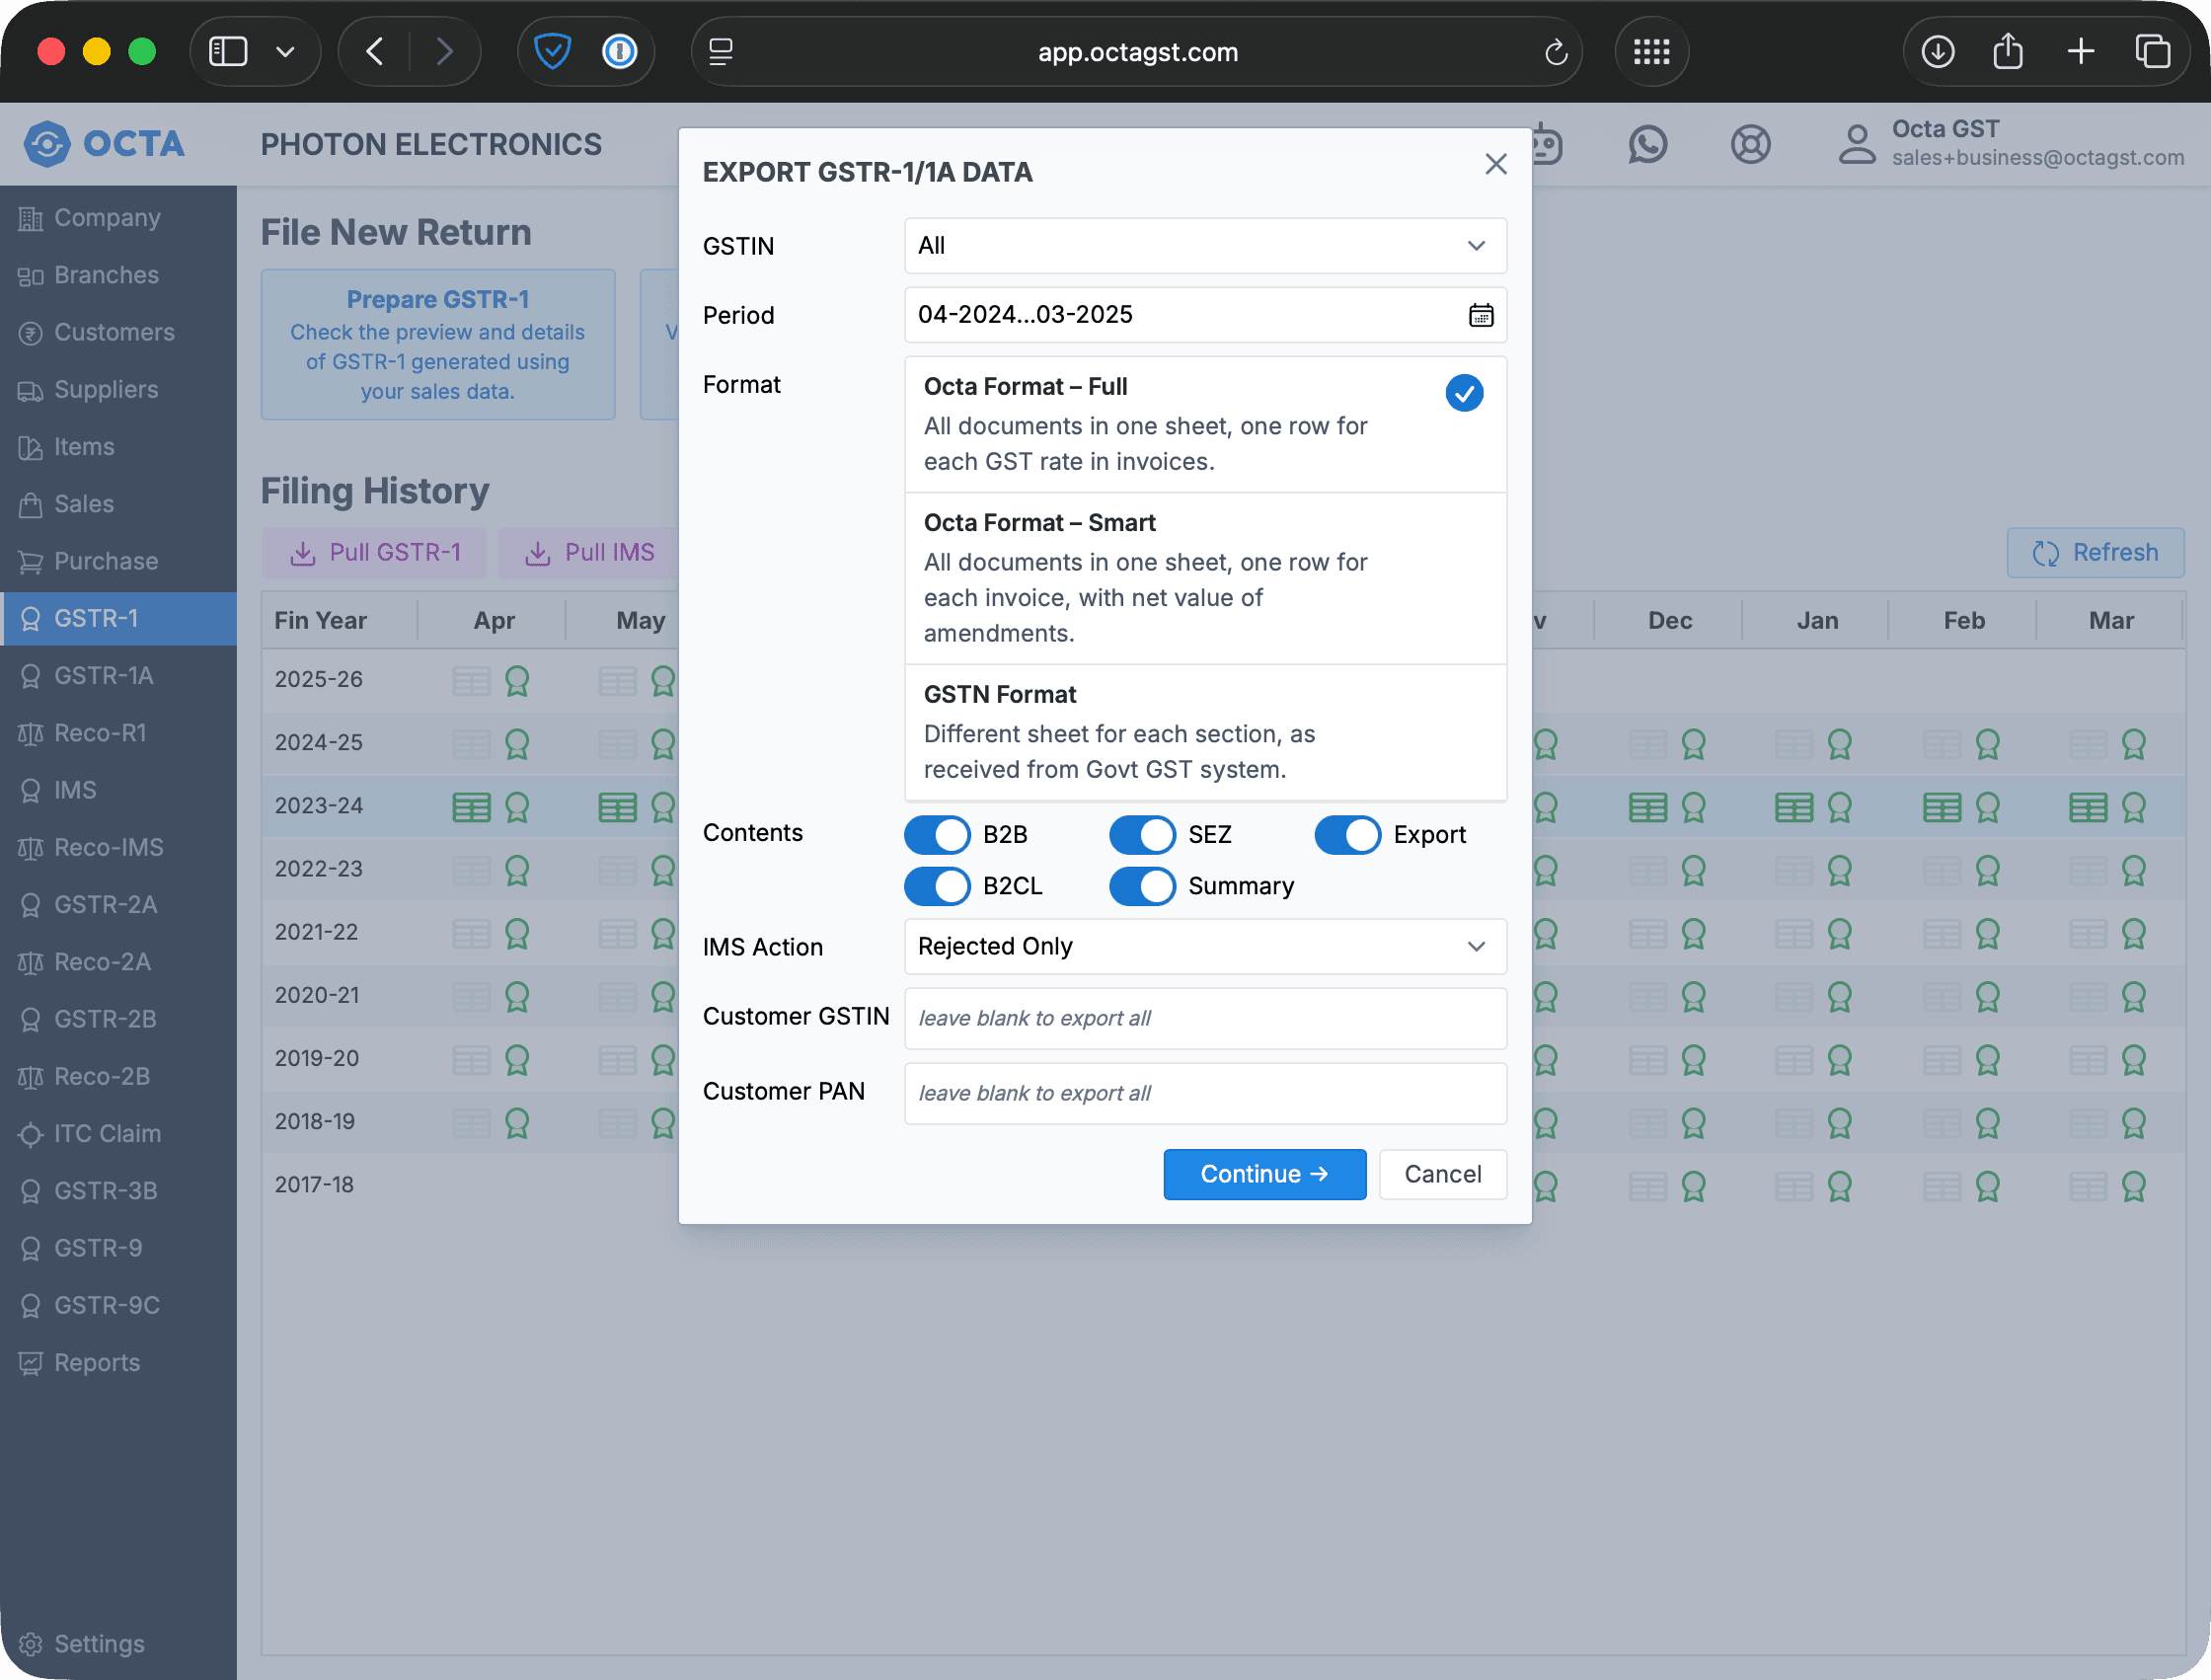Image resolution: width=2211 pixels, height=1680 pixels.
Task: Click the Customer GSTIN input field
Action: 1204,1019
